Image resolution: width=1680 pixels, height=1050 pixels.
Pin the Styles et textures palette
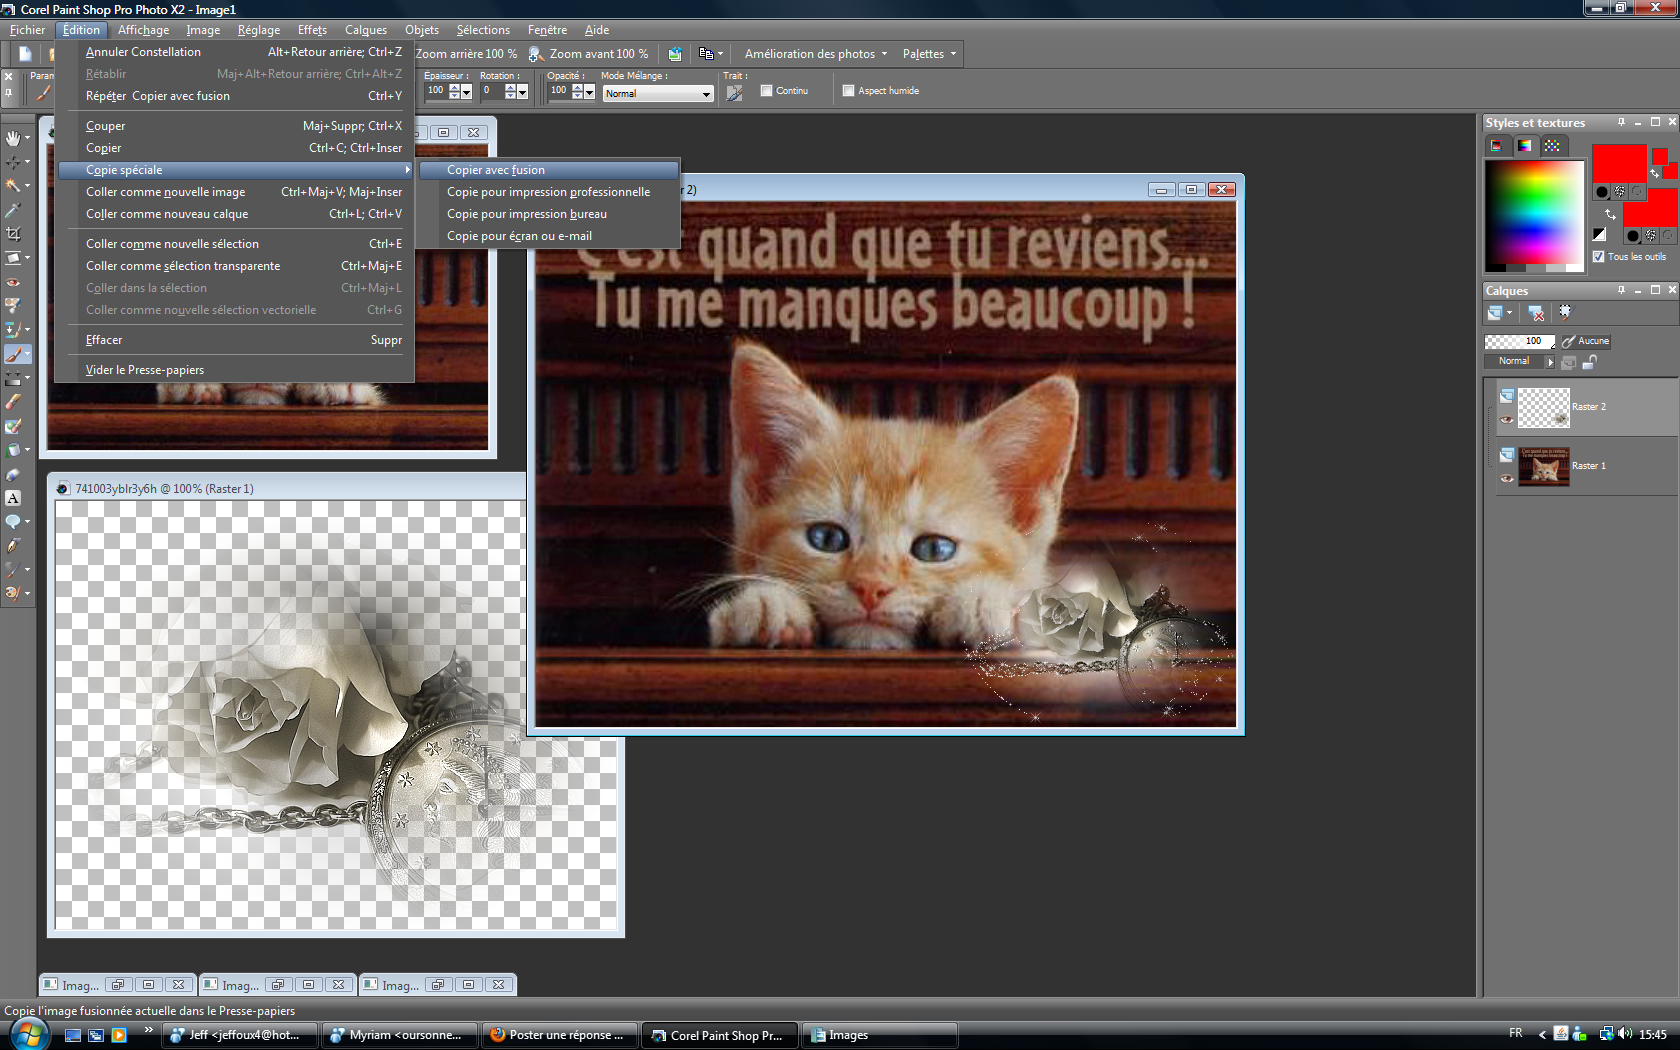tap(1621, 122)
